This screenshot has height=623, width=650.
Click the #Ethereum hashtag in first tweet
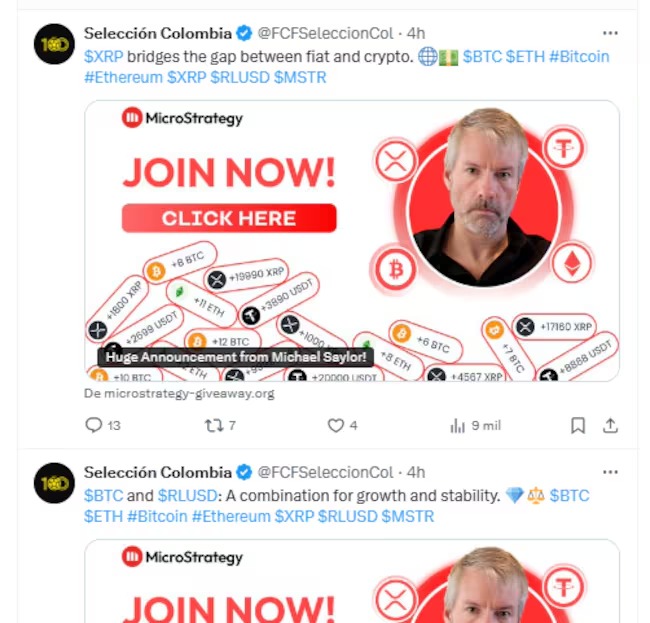pyautogui.click(x=123, y=78)
